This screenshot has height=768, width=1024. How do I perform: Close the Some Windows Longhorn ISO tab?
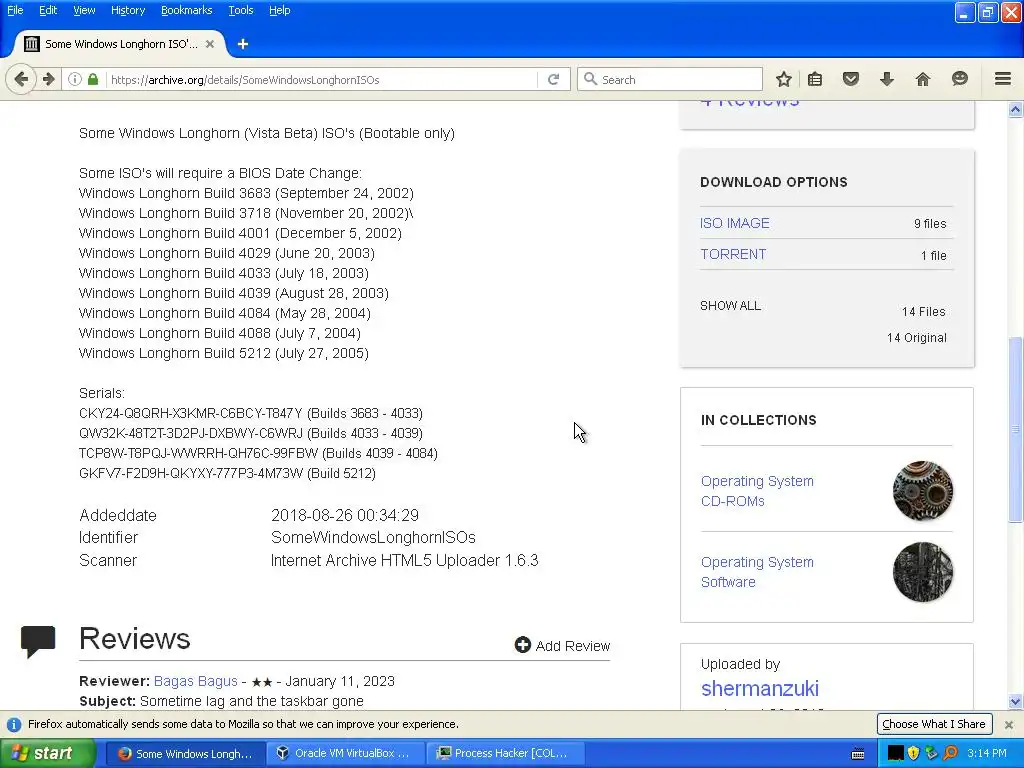(x=210, y=44)
